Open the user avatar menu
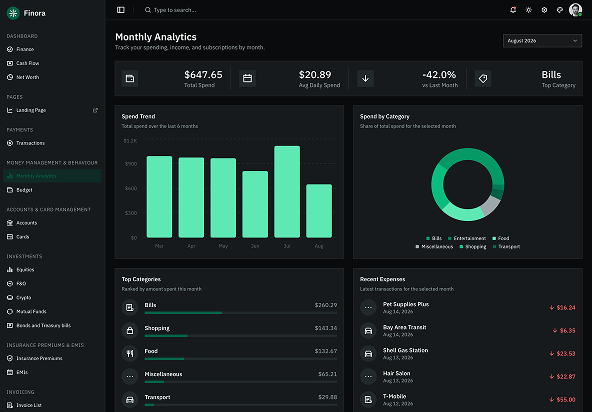Viewport: 592px width, 412px height. (575, 10)
